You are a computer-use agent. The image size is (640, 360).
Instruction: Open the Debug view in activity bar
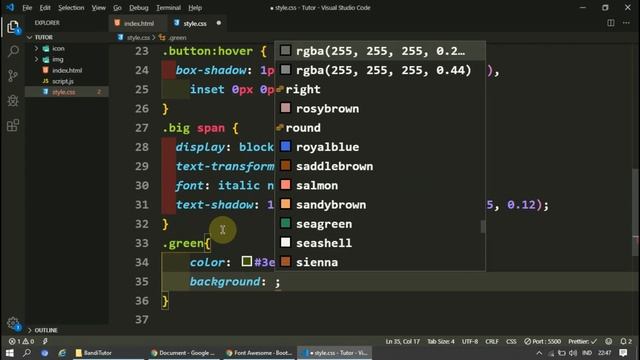(x=13, y=100)
